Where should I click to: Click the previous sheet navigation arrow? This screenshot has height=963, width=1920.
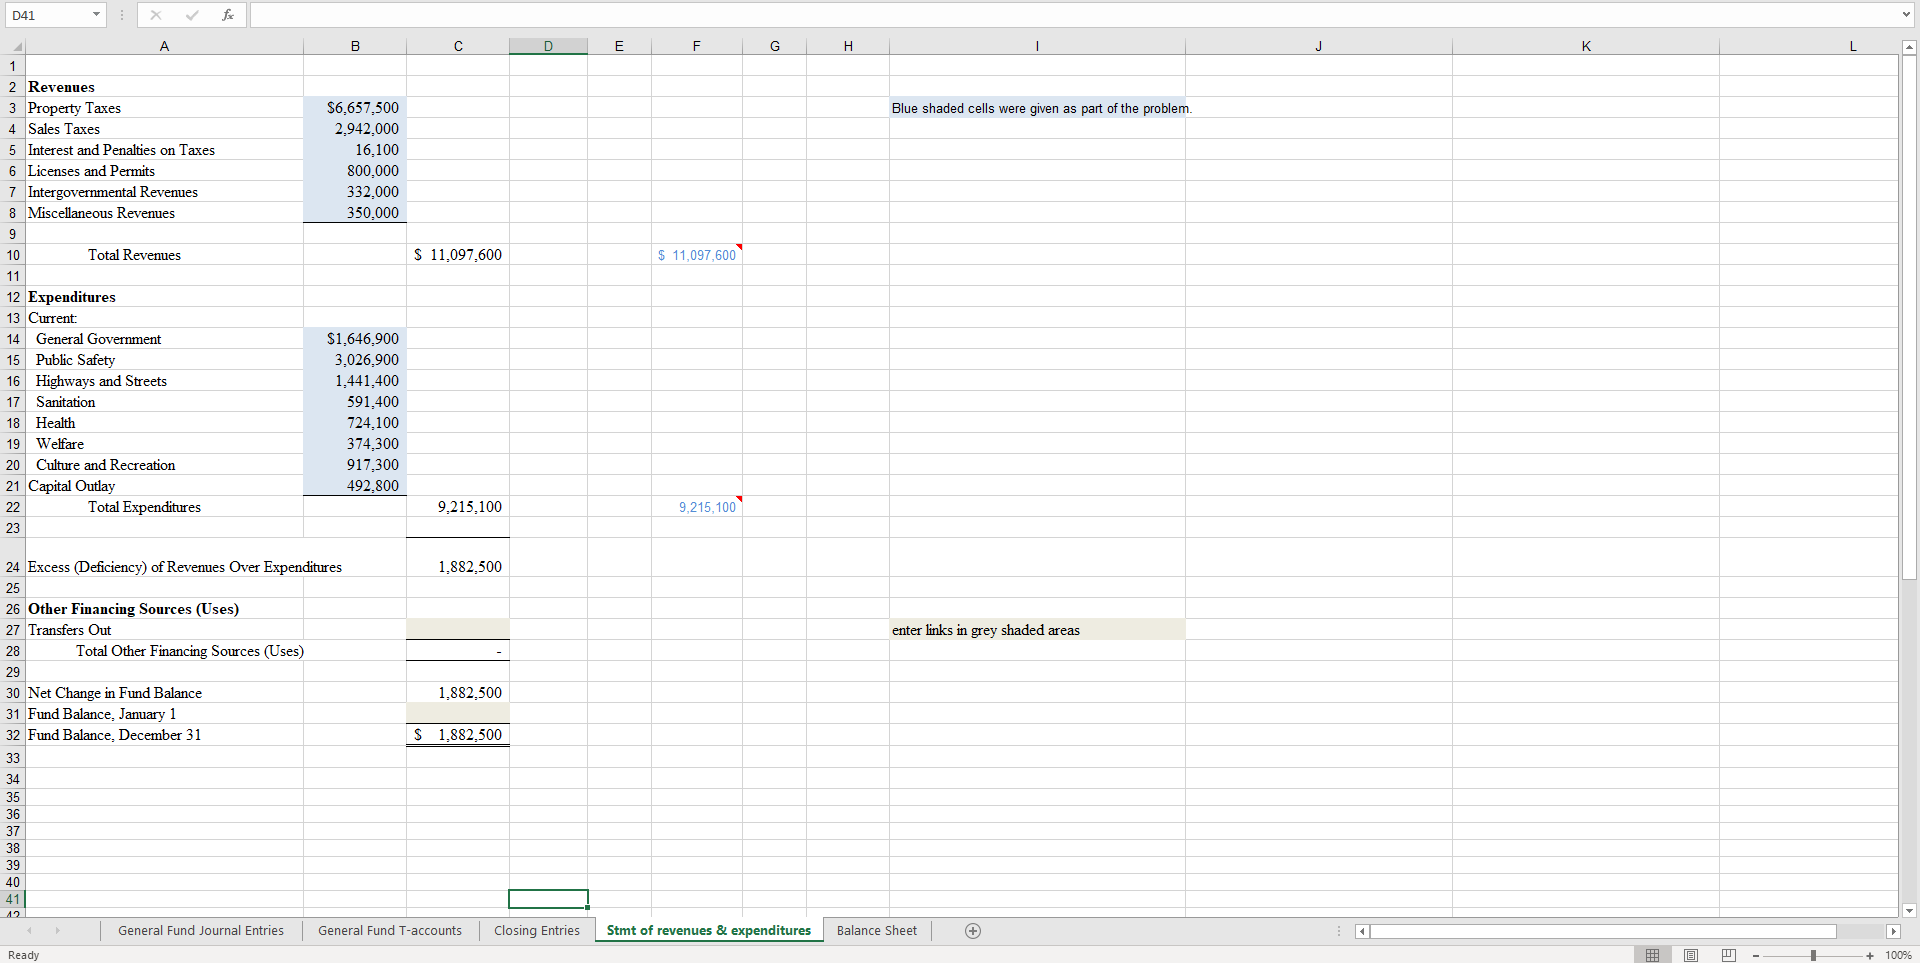(30, 930)
